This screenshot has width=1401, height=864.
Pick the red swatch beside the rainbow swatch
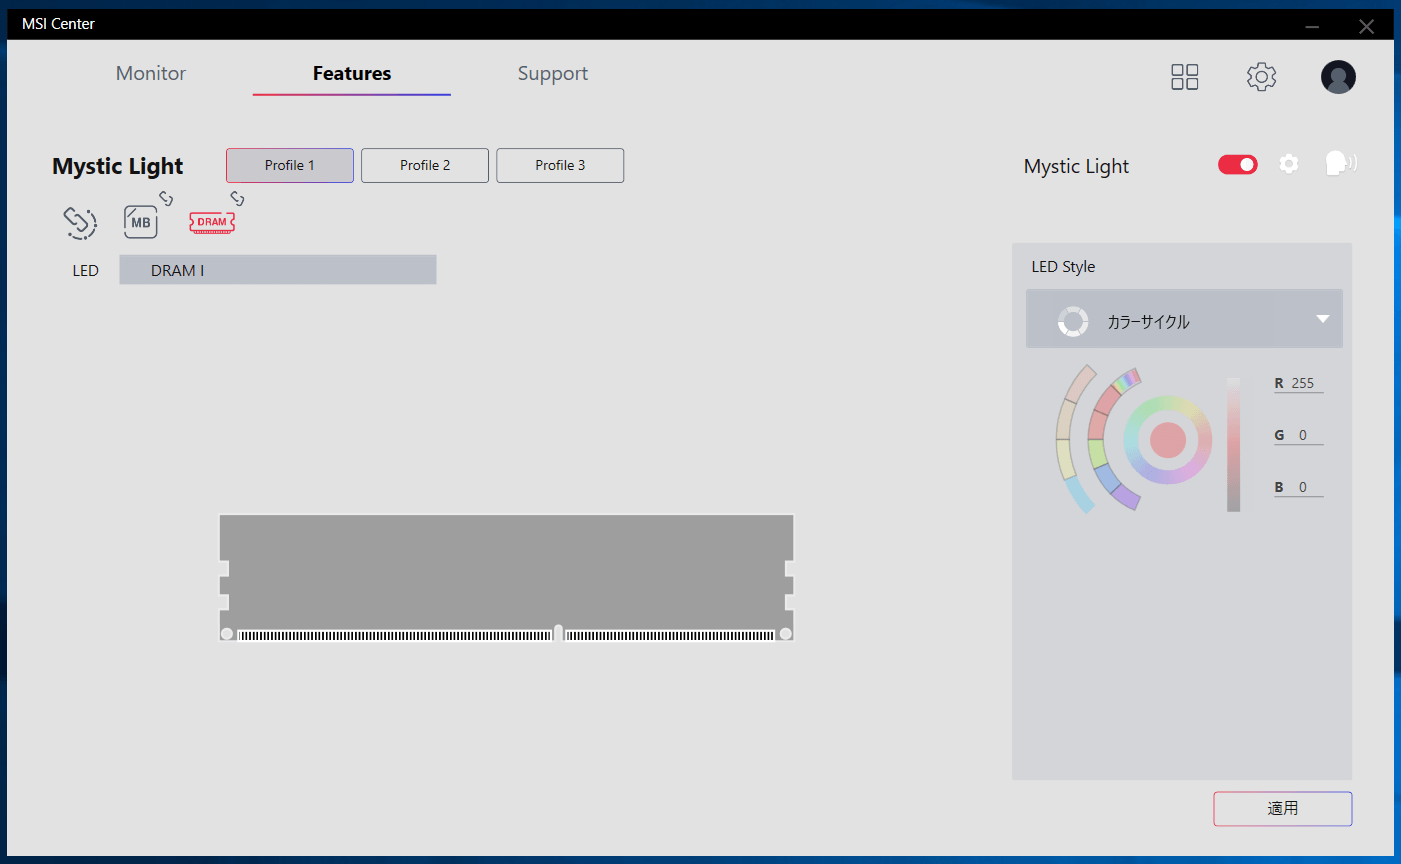pos(1107,400)
